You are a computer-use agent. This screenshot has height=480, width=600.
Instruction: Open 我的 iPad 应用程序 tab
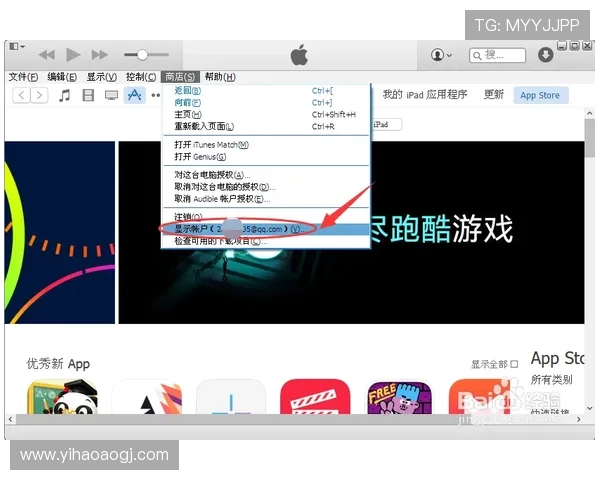click(425, 95)
